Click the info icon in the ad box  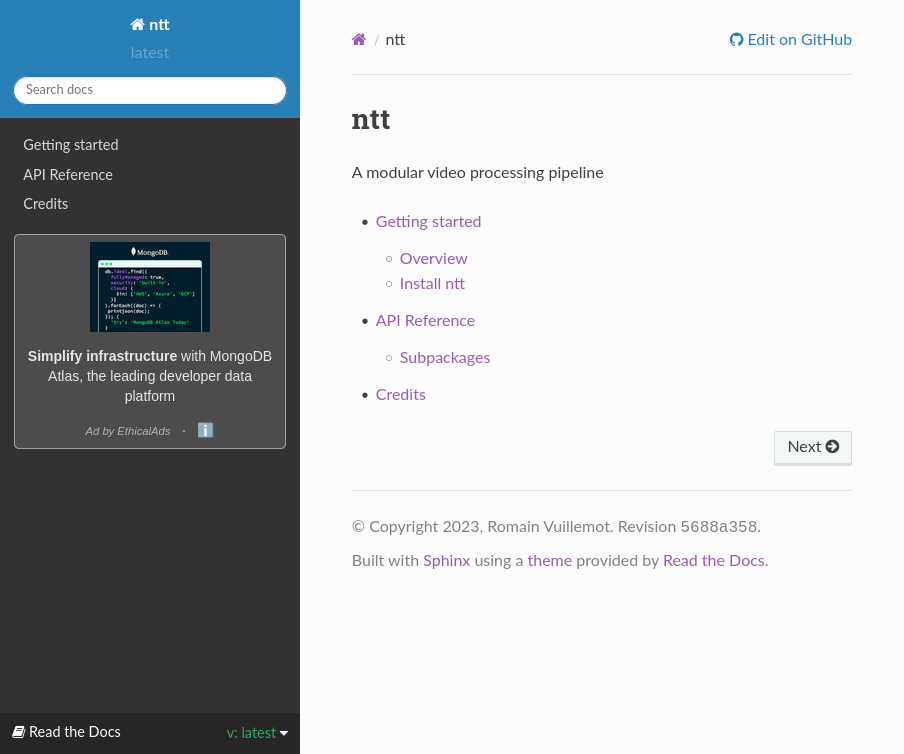(205, 430)
